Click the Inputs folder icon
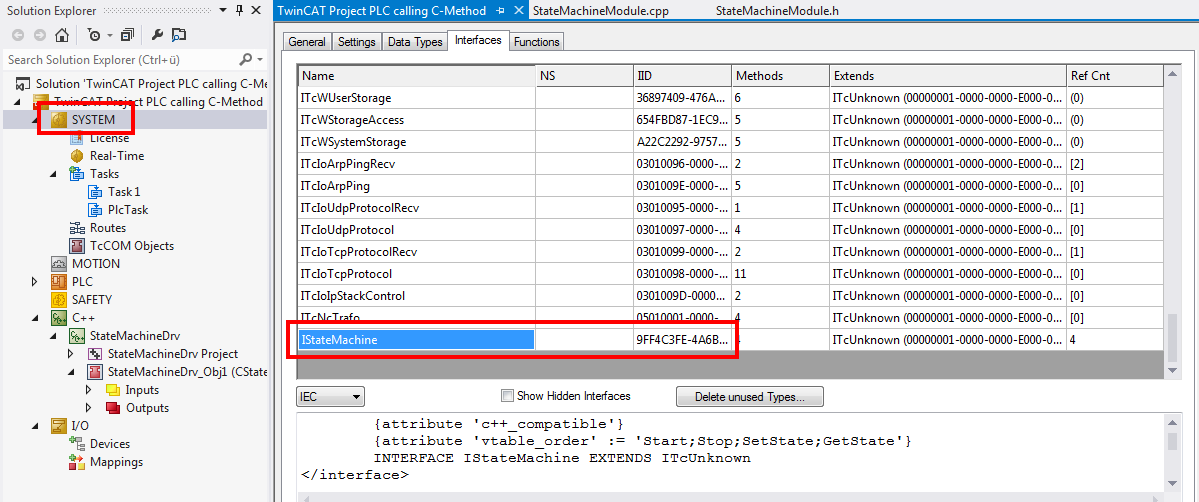This screenshot has width=1199, height=502. tap(113, 390)
